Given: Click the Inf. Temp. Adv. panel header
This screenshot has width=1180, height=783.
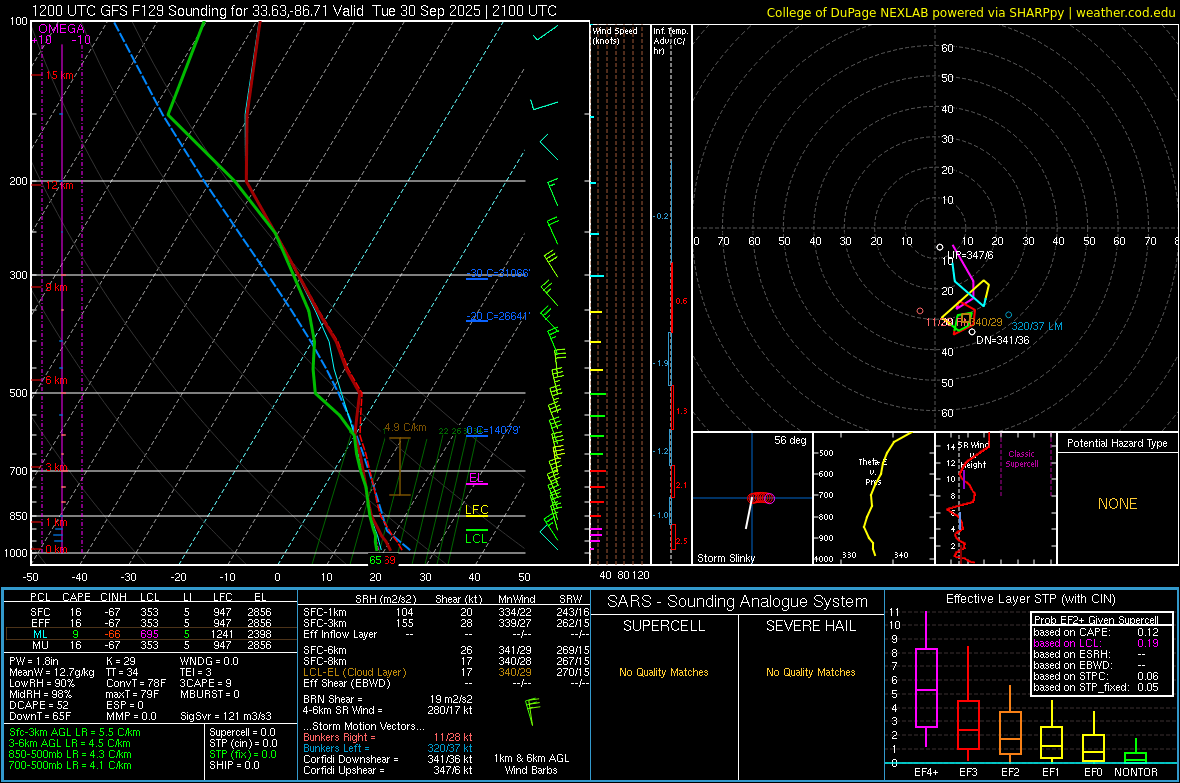Looking at the screenshot, I should 670,41.
